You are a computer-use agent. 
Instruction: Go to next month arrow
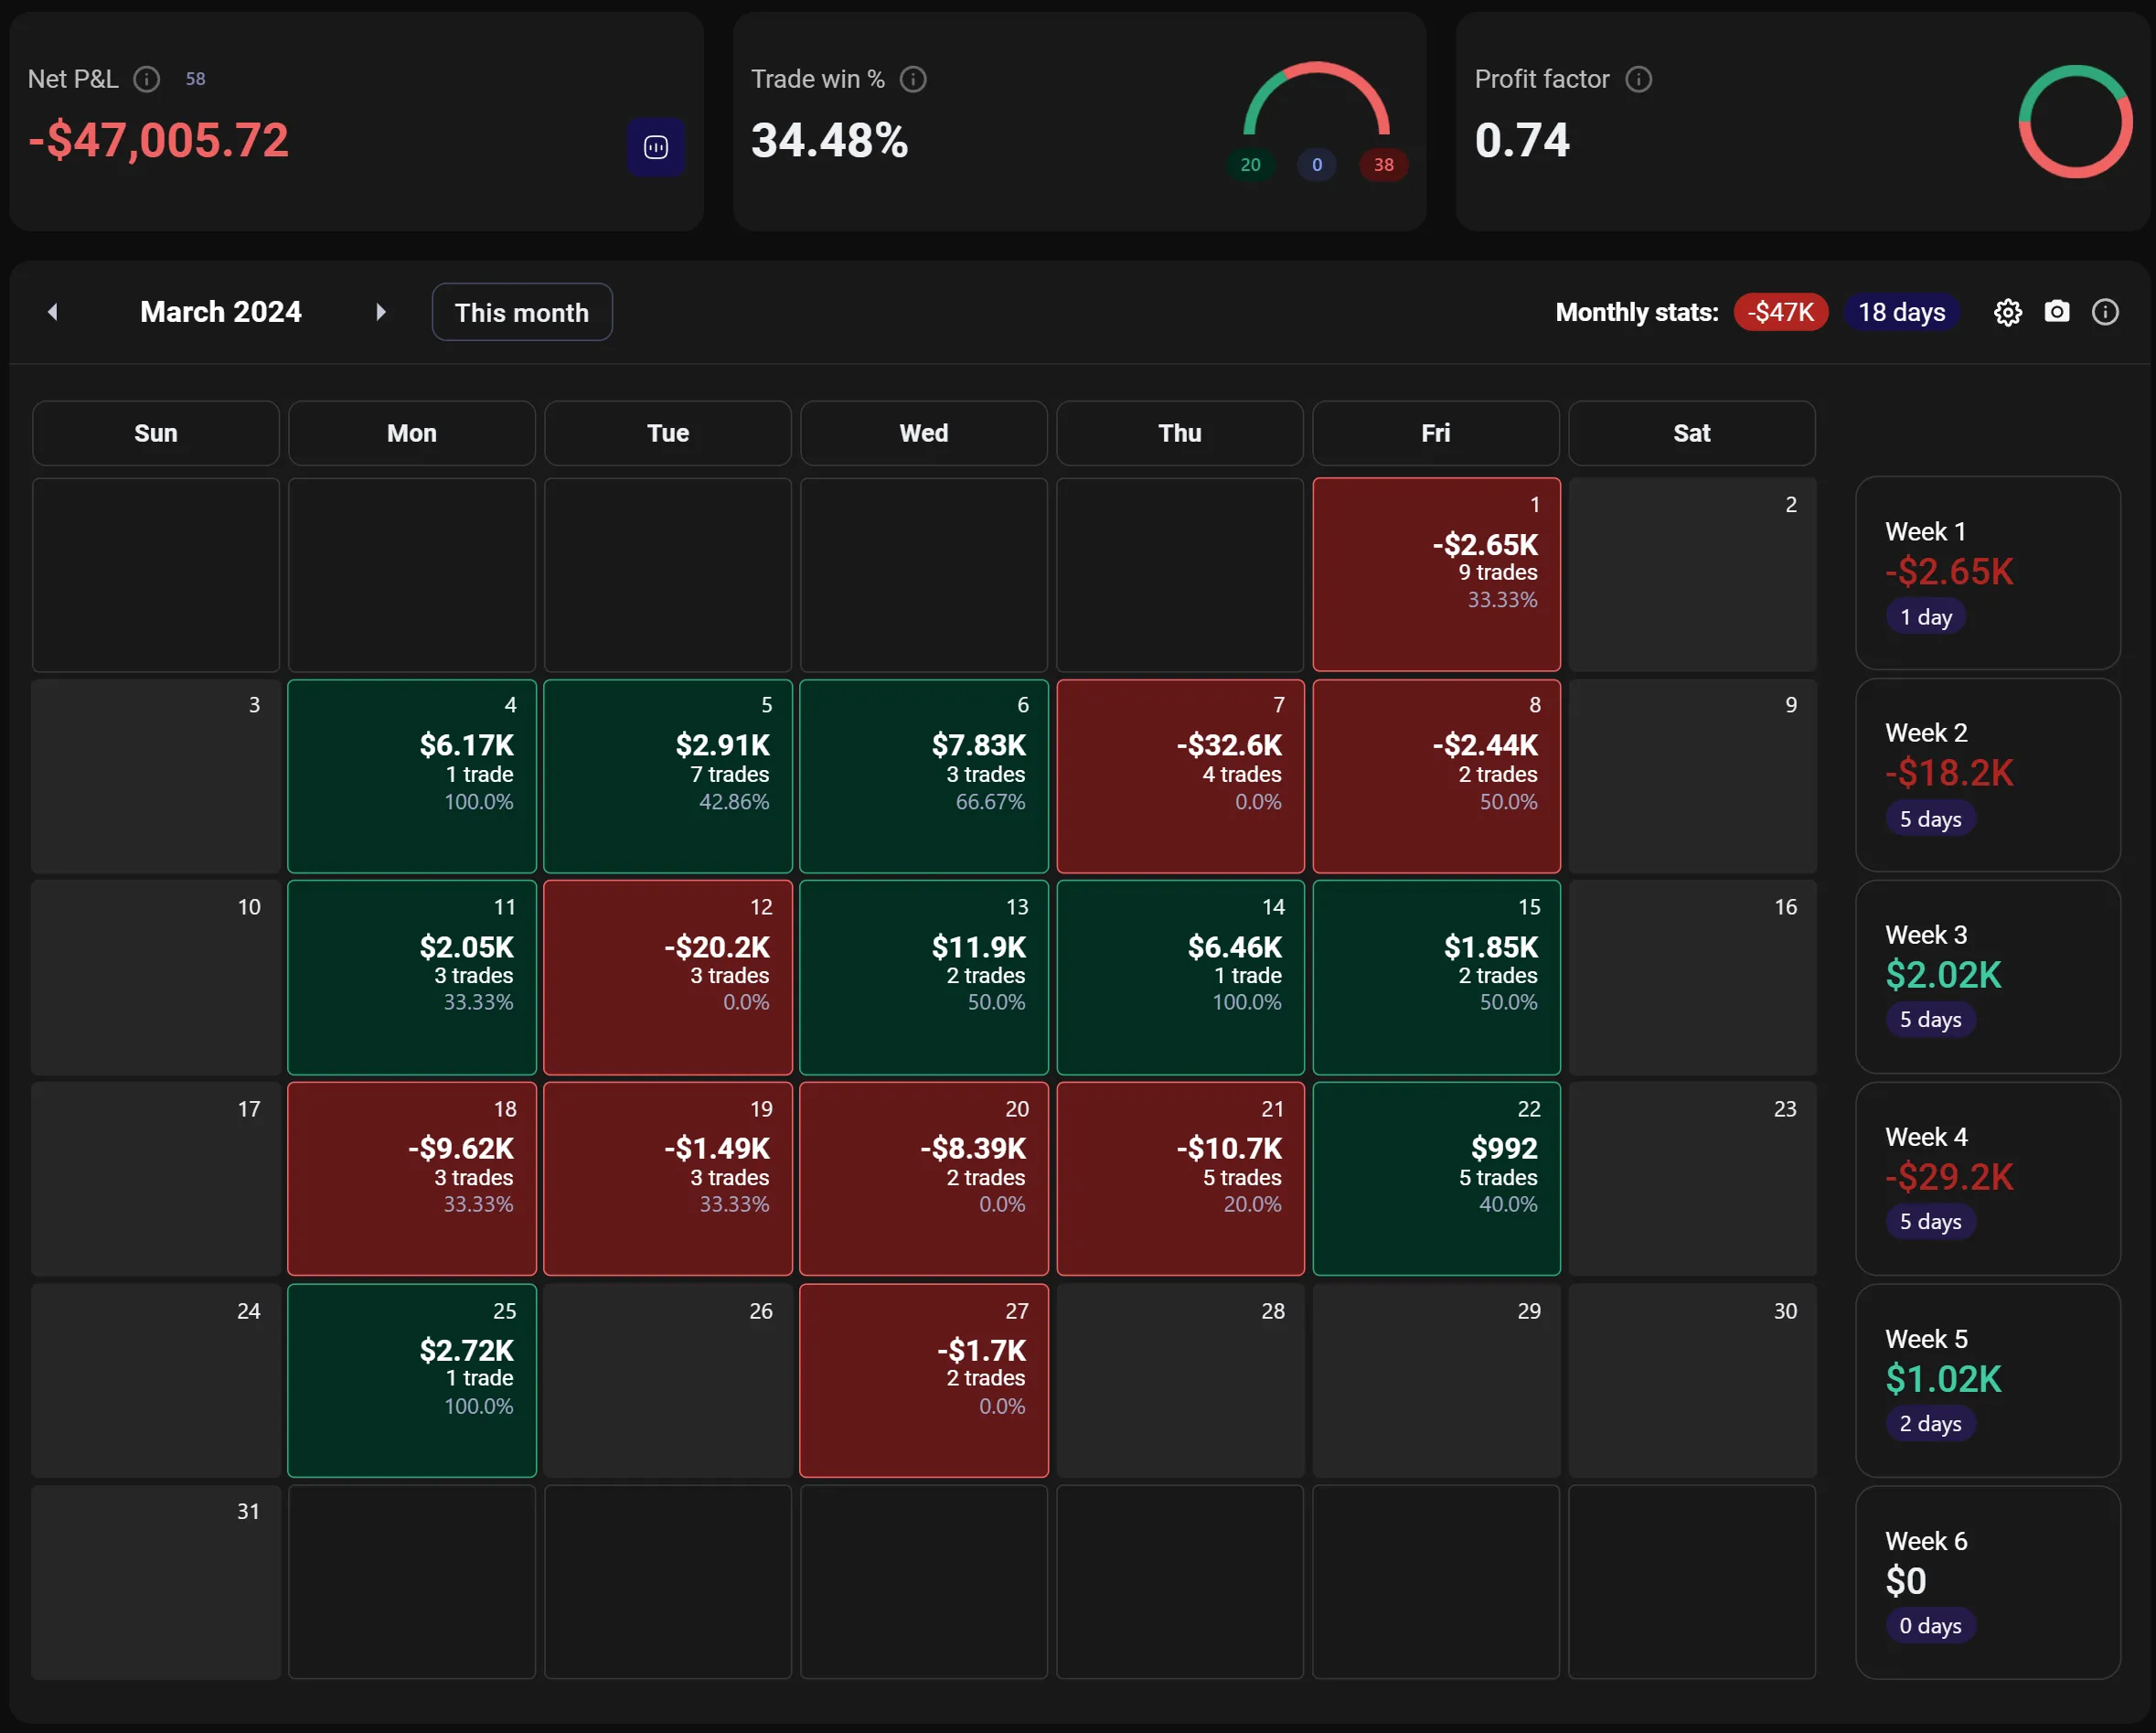click(380, 312)
